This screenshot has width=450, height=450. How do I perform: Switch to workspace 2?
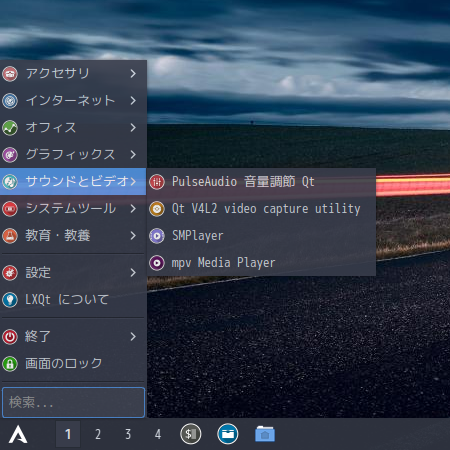point(98,434)
